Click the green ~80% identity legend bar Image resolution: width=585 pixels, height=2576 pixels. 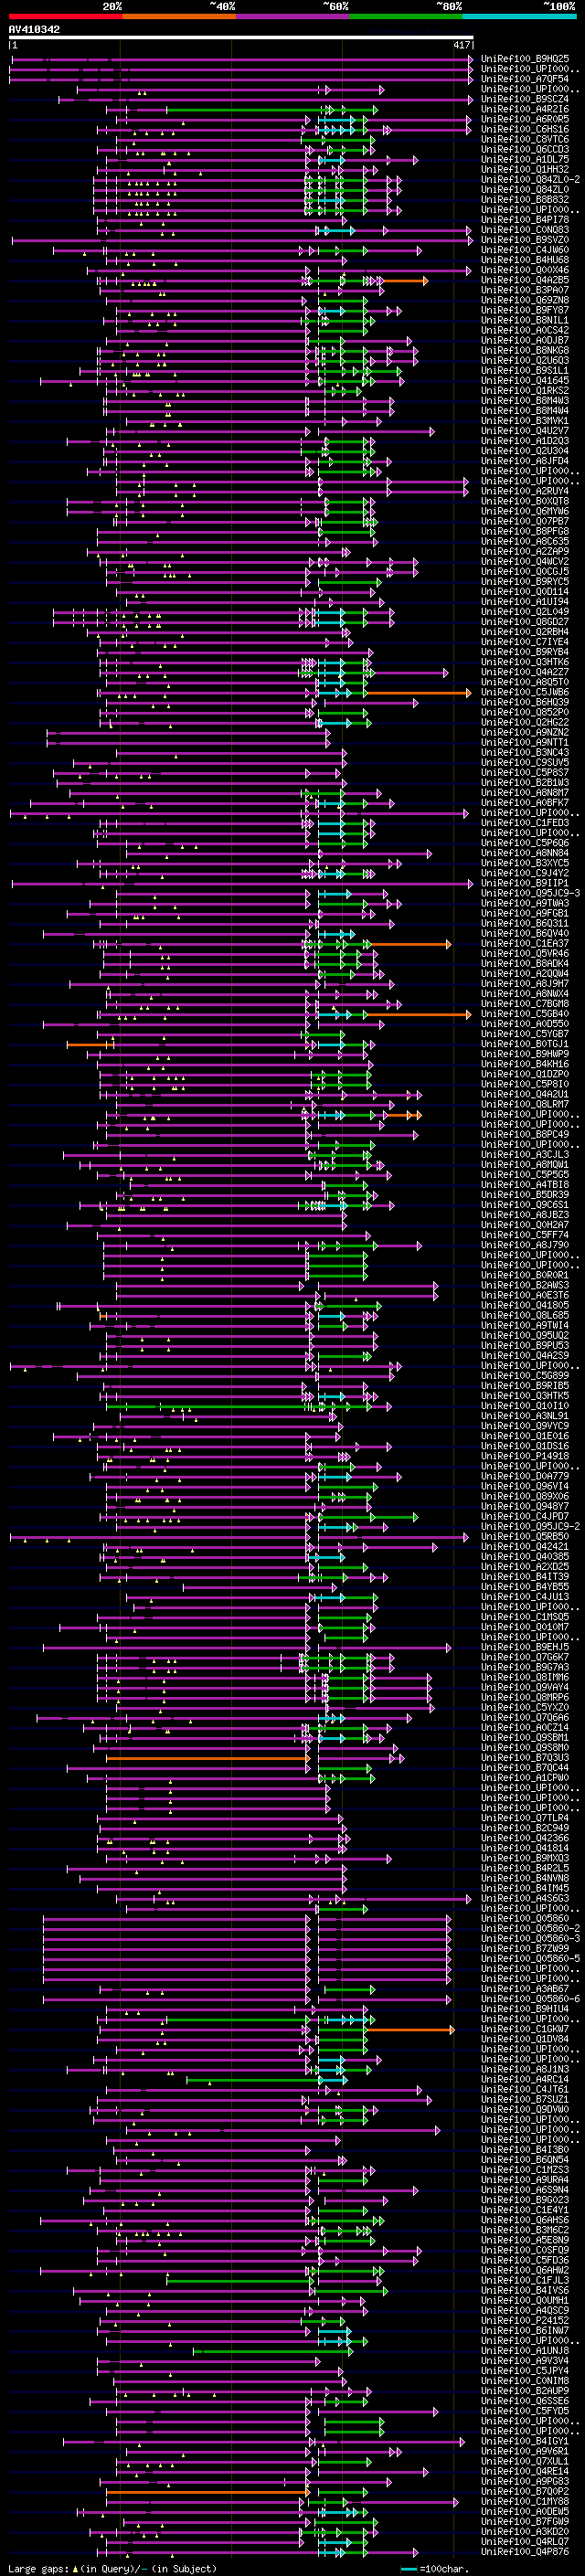pos(406,17)
